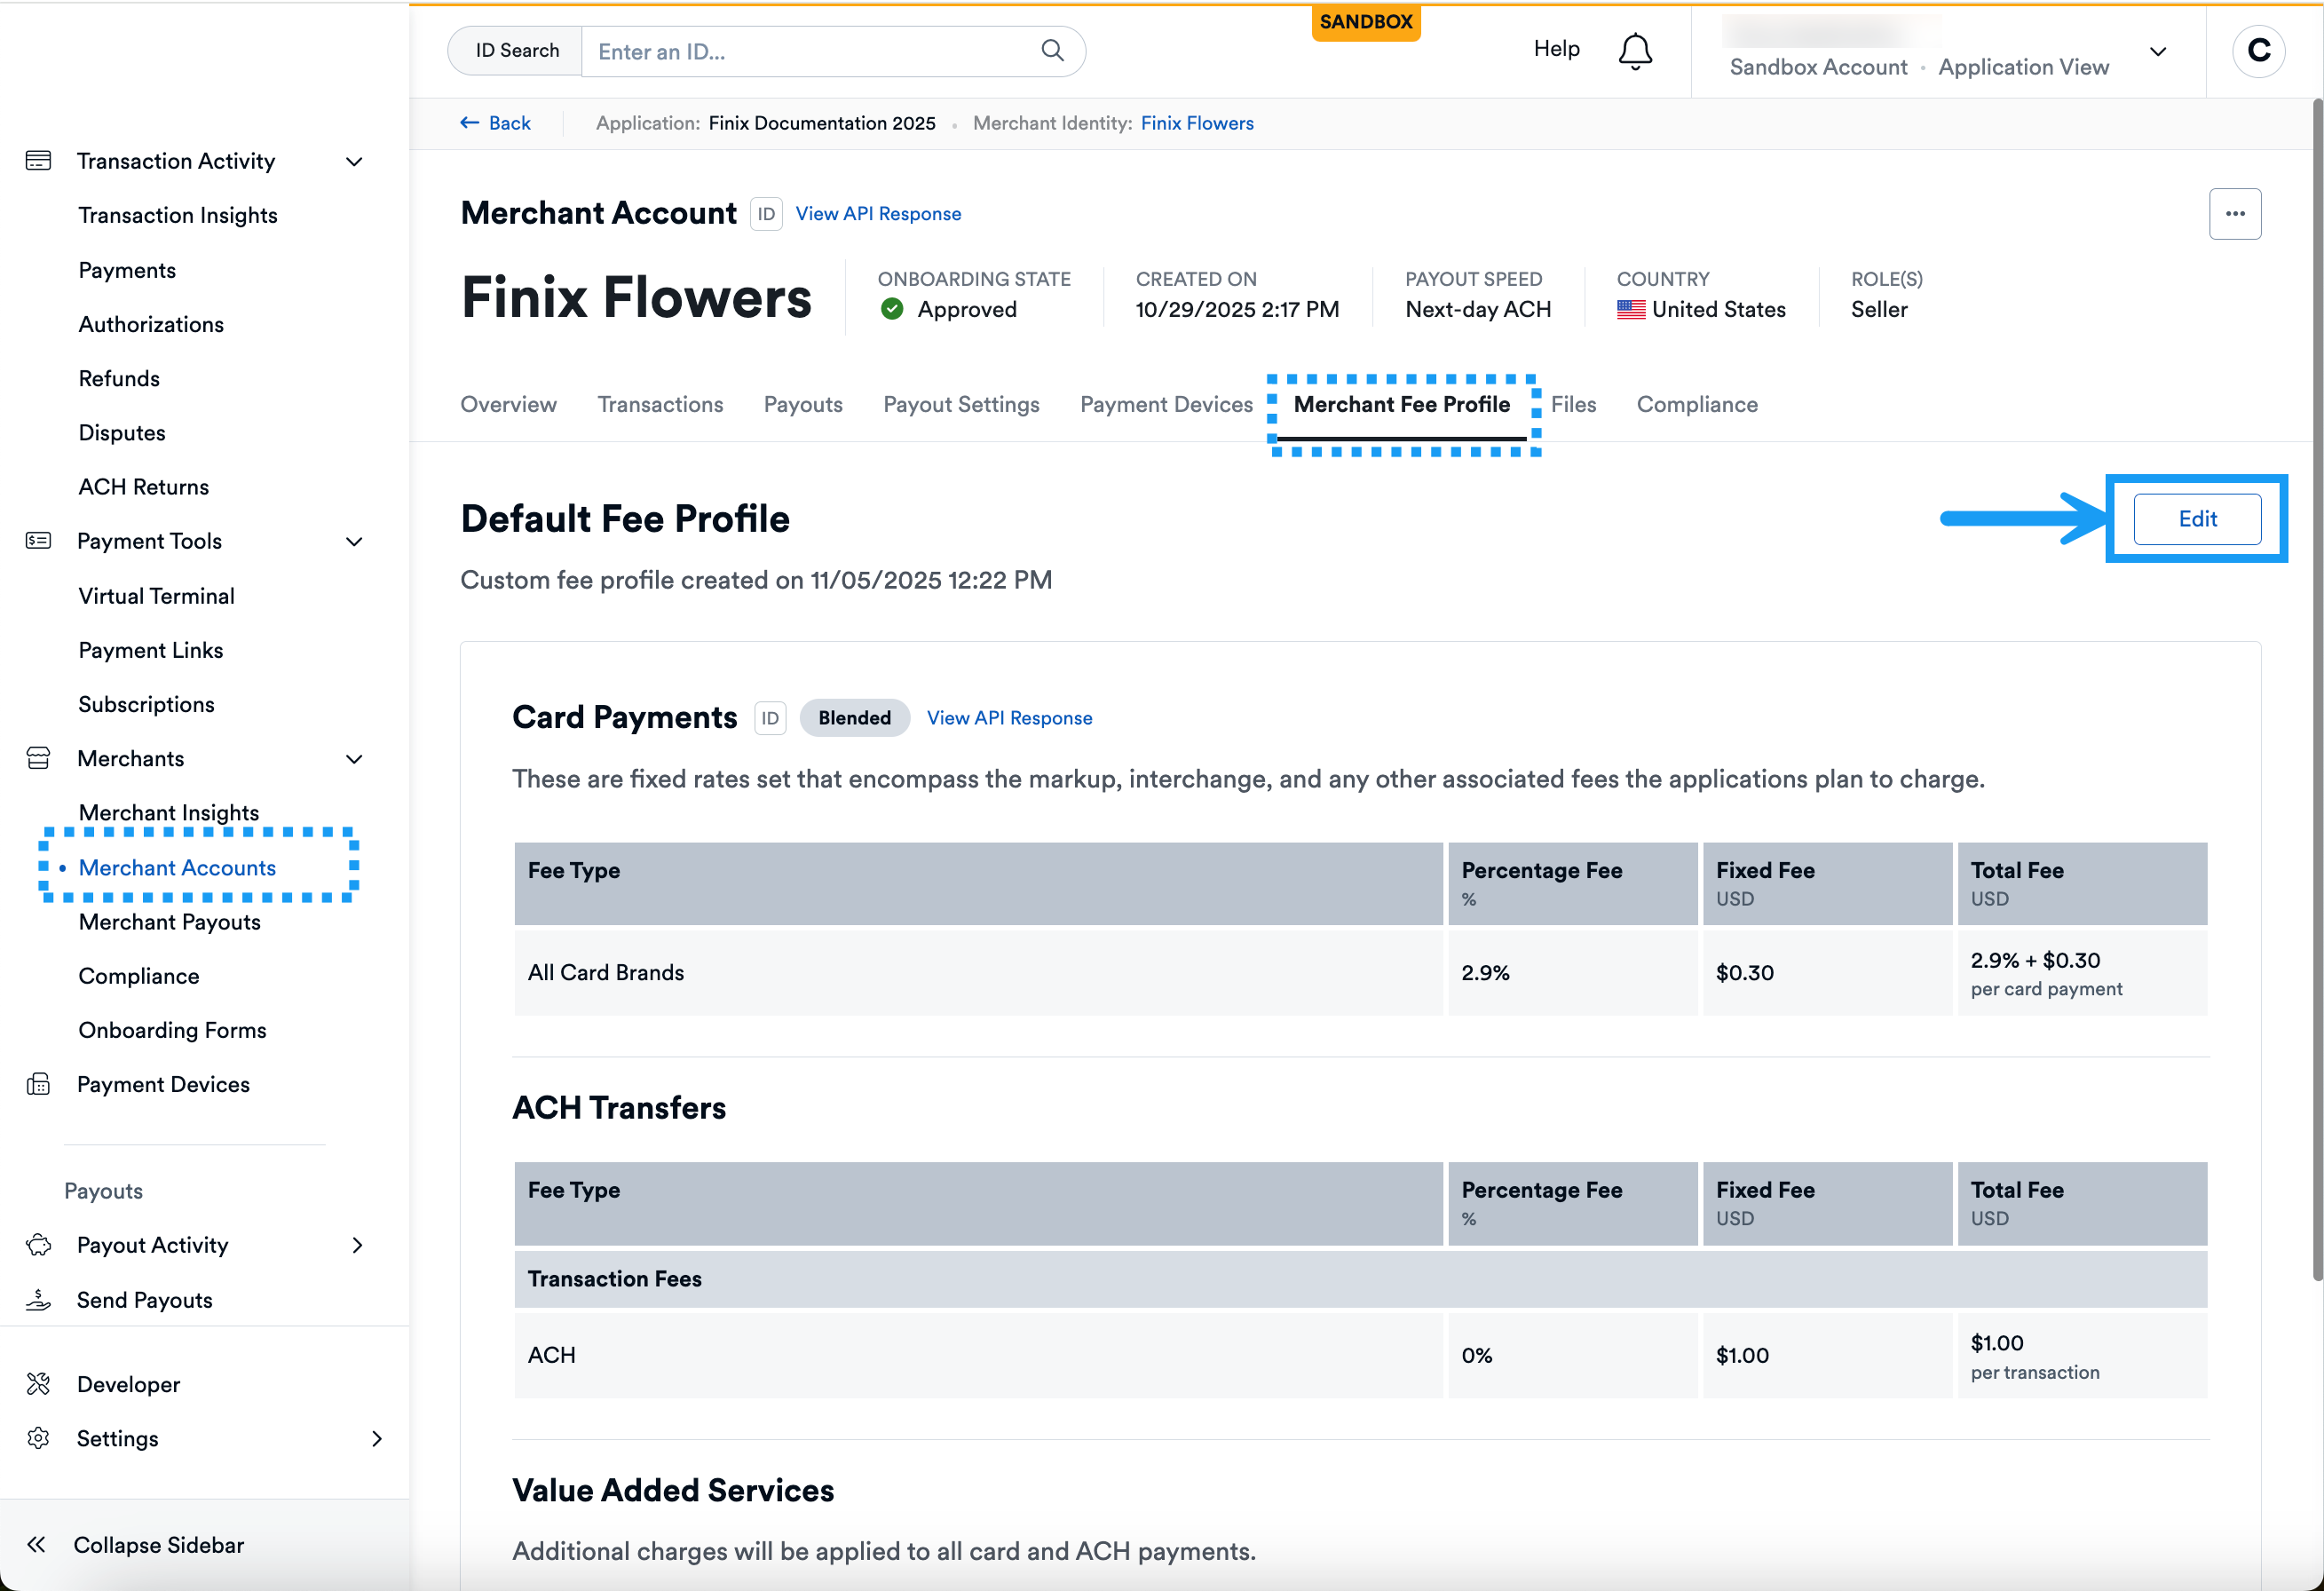The width and height of the screenshot is (2324, 1591).
Task: Click the Send Payouts icon
Action: tap(39, 1299)
